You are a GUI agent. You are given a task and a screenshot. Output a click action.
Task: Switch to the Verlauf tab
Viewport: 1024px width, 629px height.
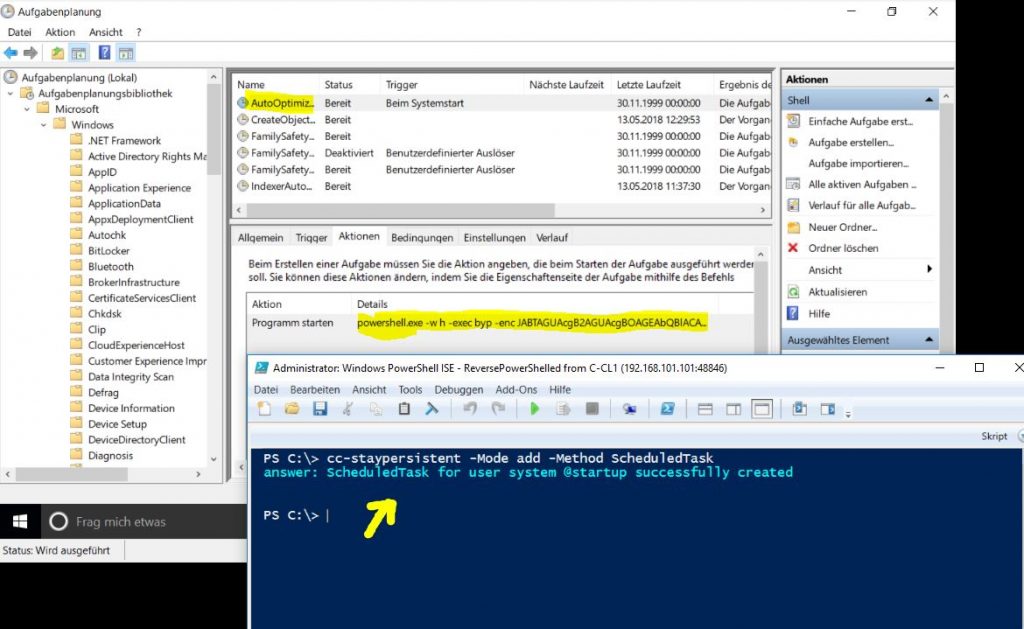[x=552, y=238]
